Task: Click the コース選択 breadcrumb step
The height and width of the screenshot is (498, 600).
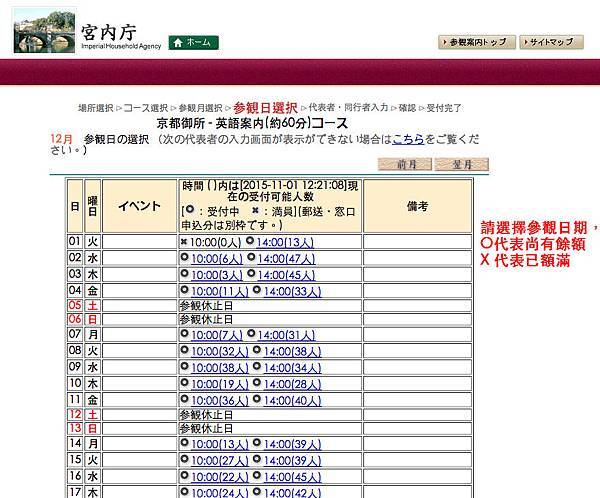Action: coord(146,108)
